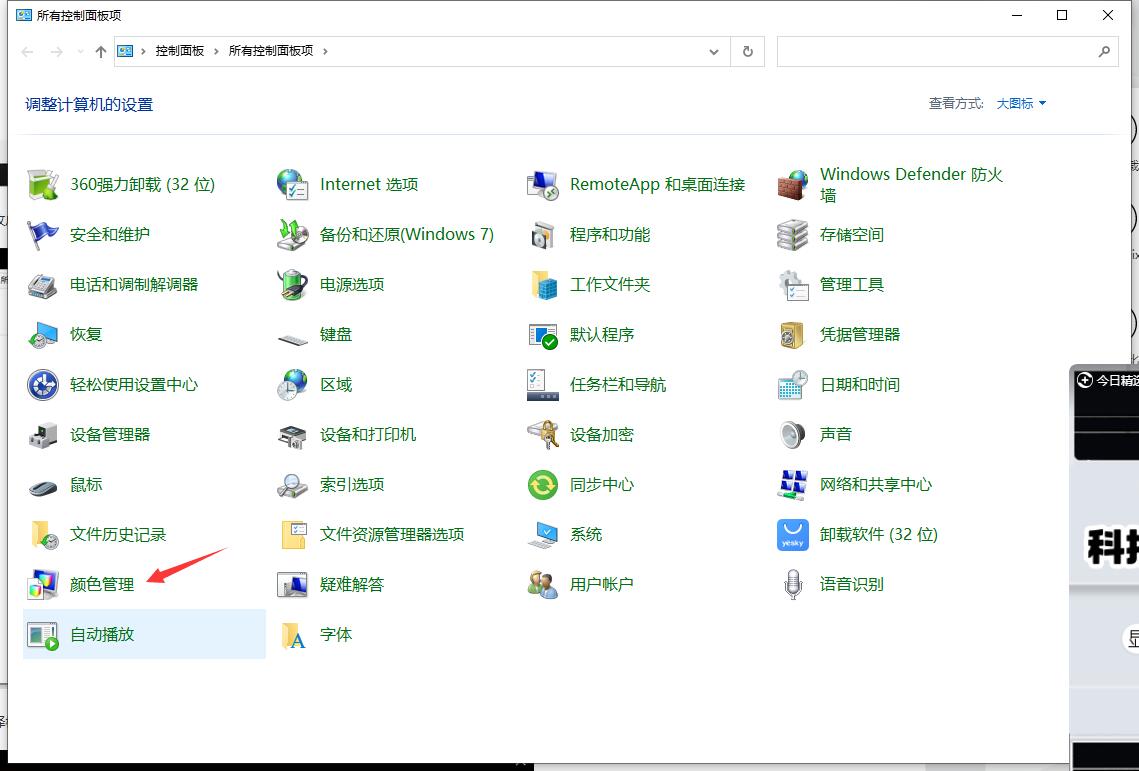Image resolution: width=1139 pixels, height=771 pixels.
Task: Open the 卸载软件 (32 位) blue icon
Action: (x=793, y=535)
